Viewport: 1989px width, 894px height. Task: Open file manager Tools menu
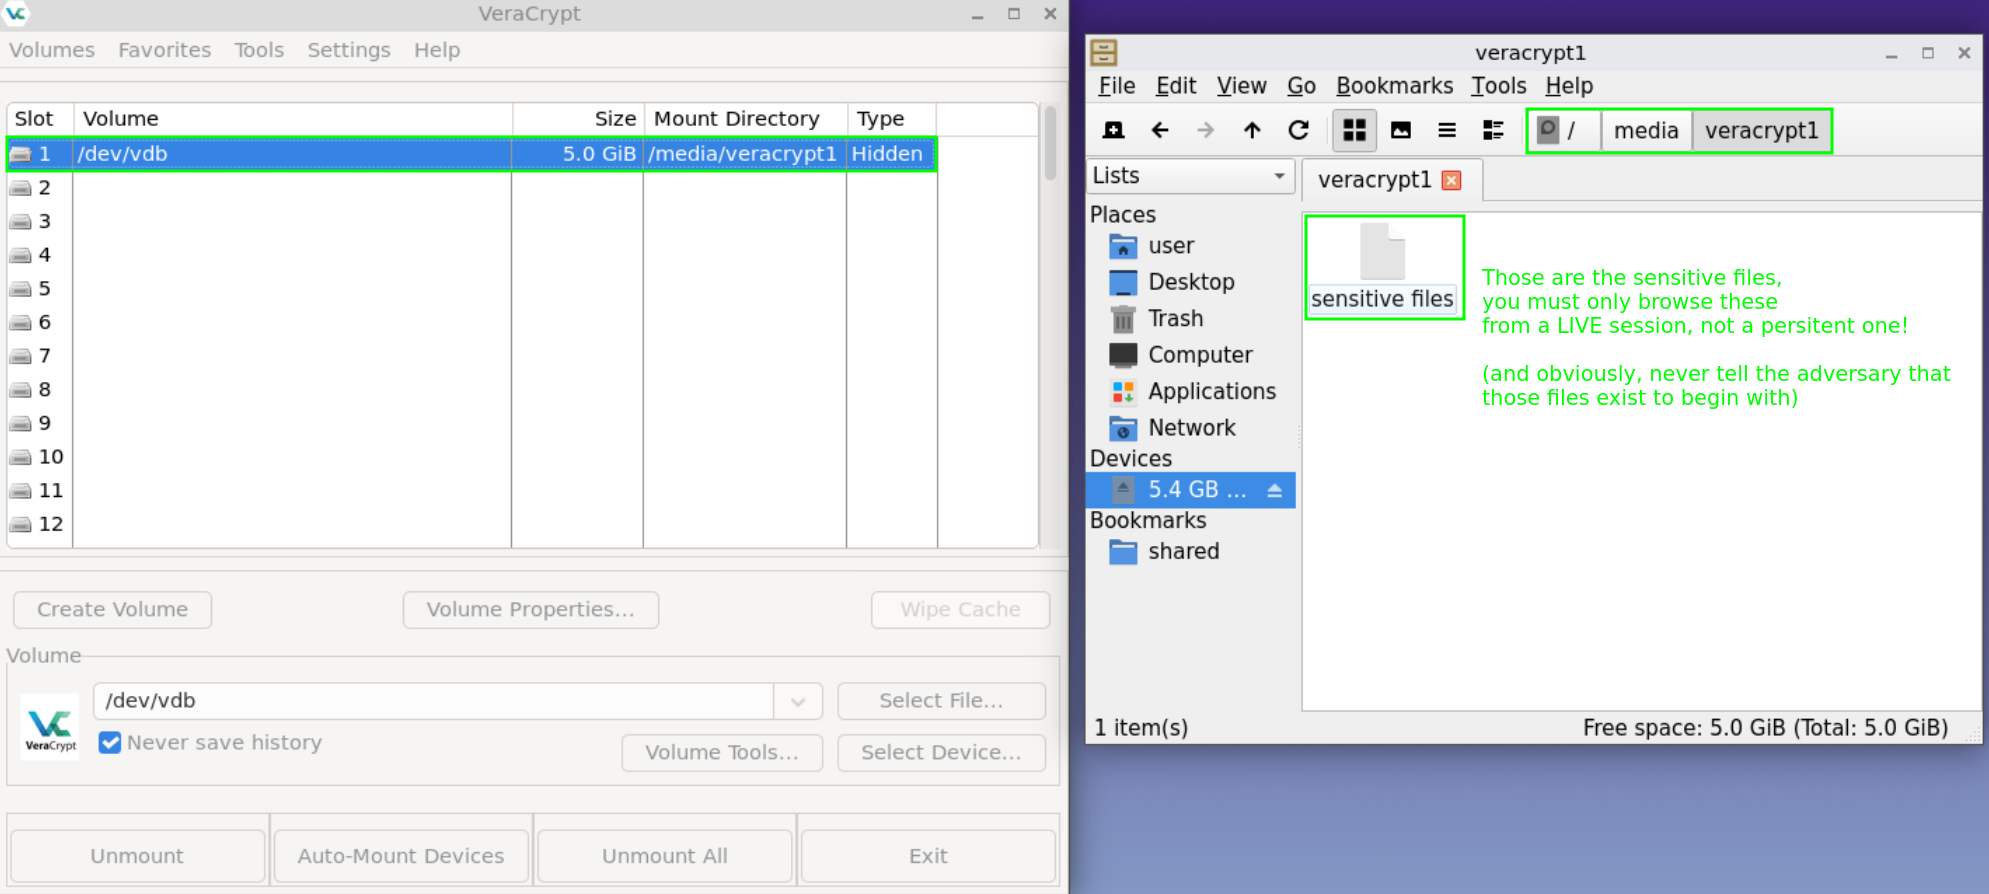(1499, 86)
